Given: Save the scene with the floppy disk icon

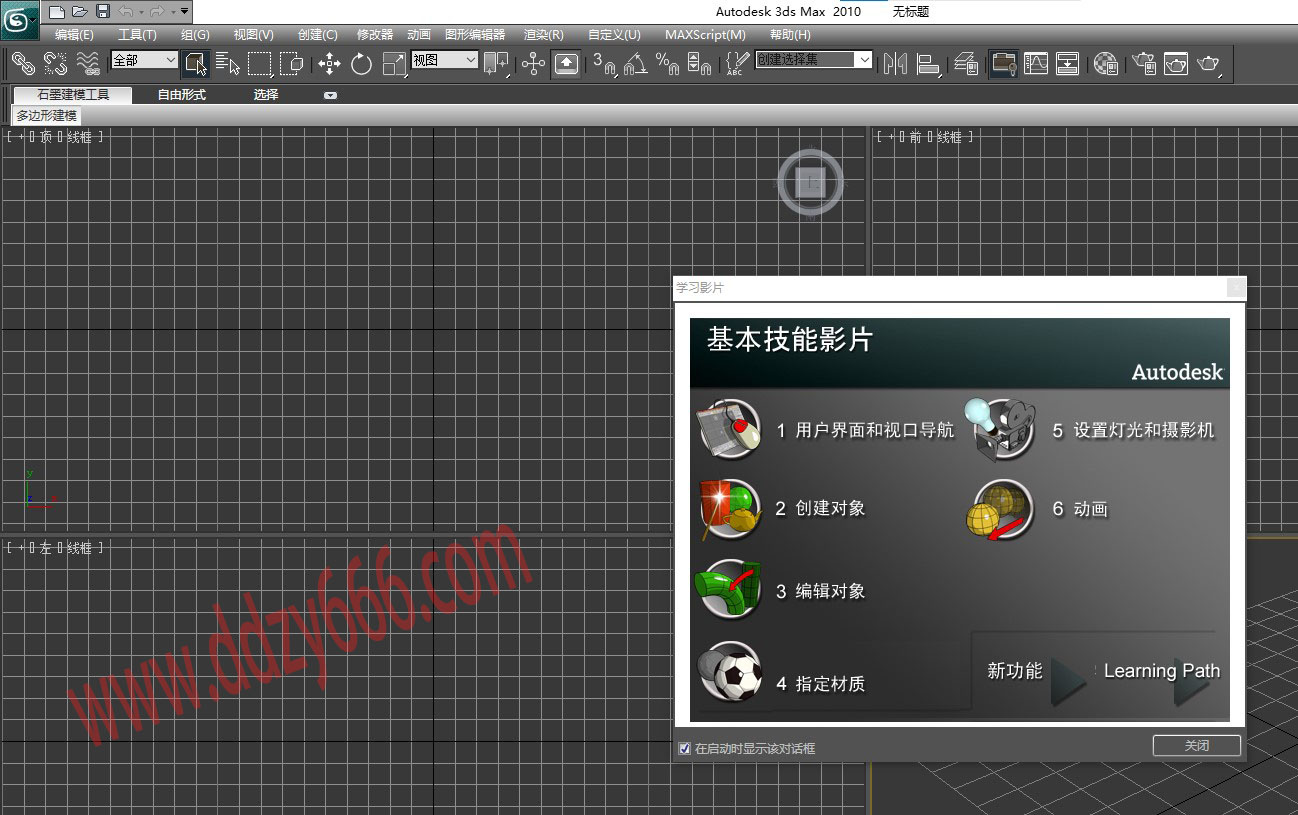Looking at the screenshot, I should click(103, 12).
